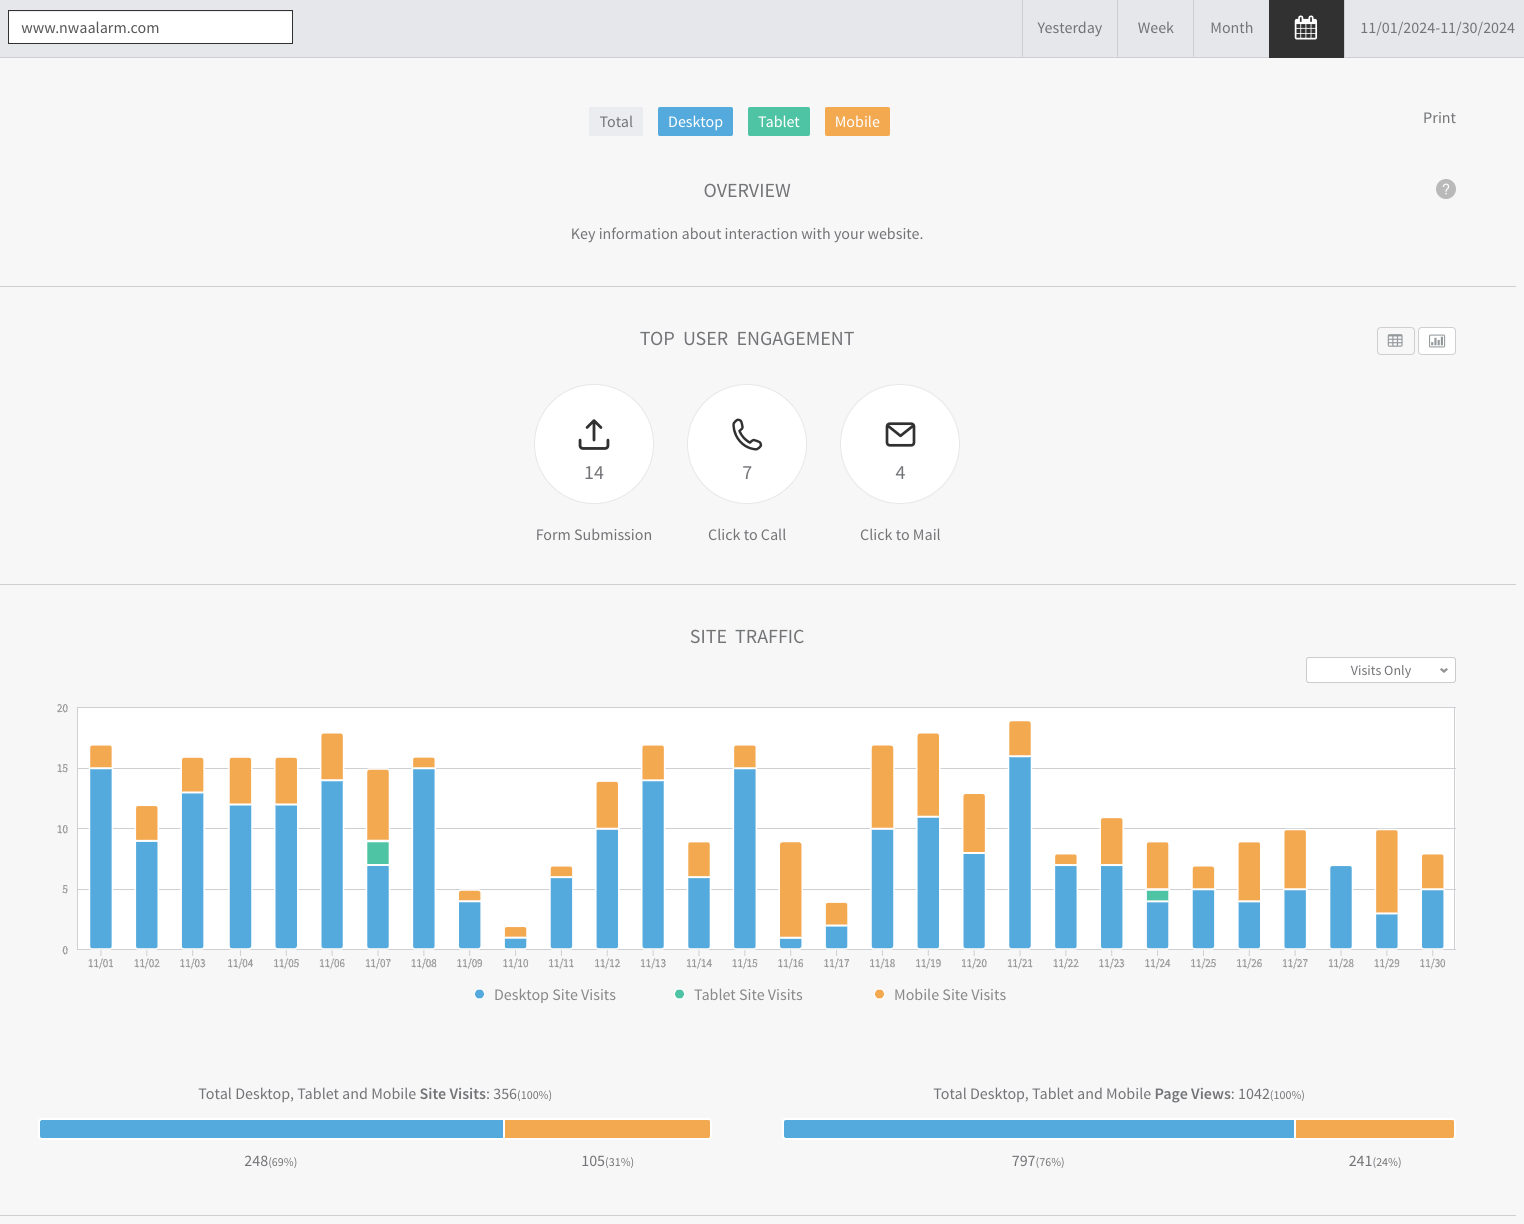Toggle the Mobile device filter
1524x1224 pixels.
pos(857,122)
